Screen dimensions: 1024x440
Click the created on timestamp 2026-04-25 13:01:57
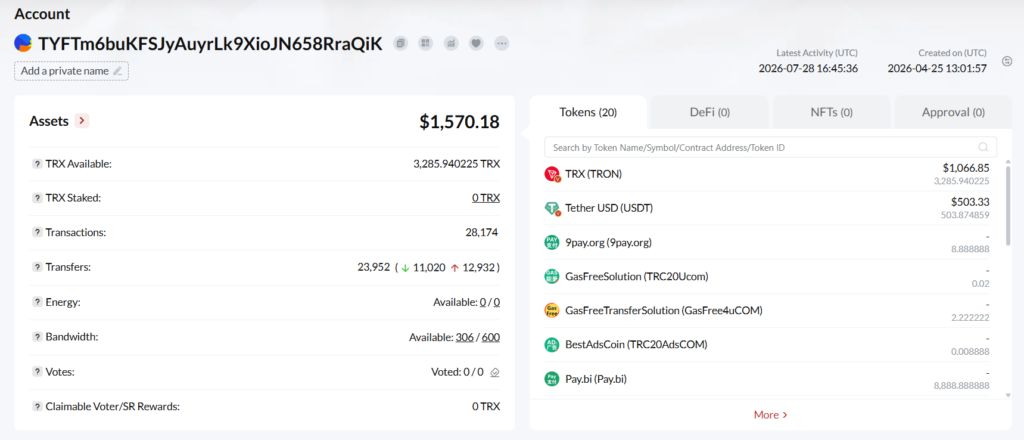(x=937, y=69)
